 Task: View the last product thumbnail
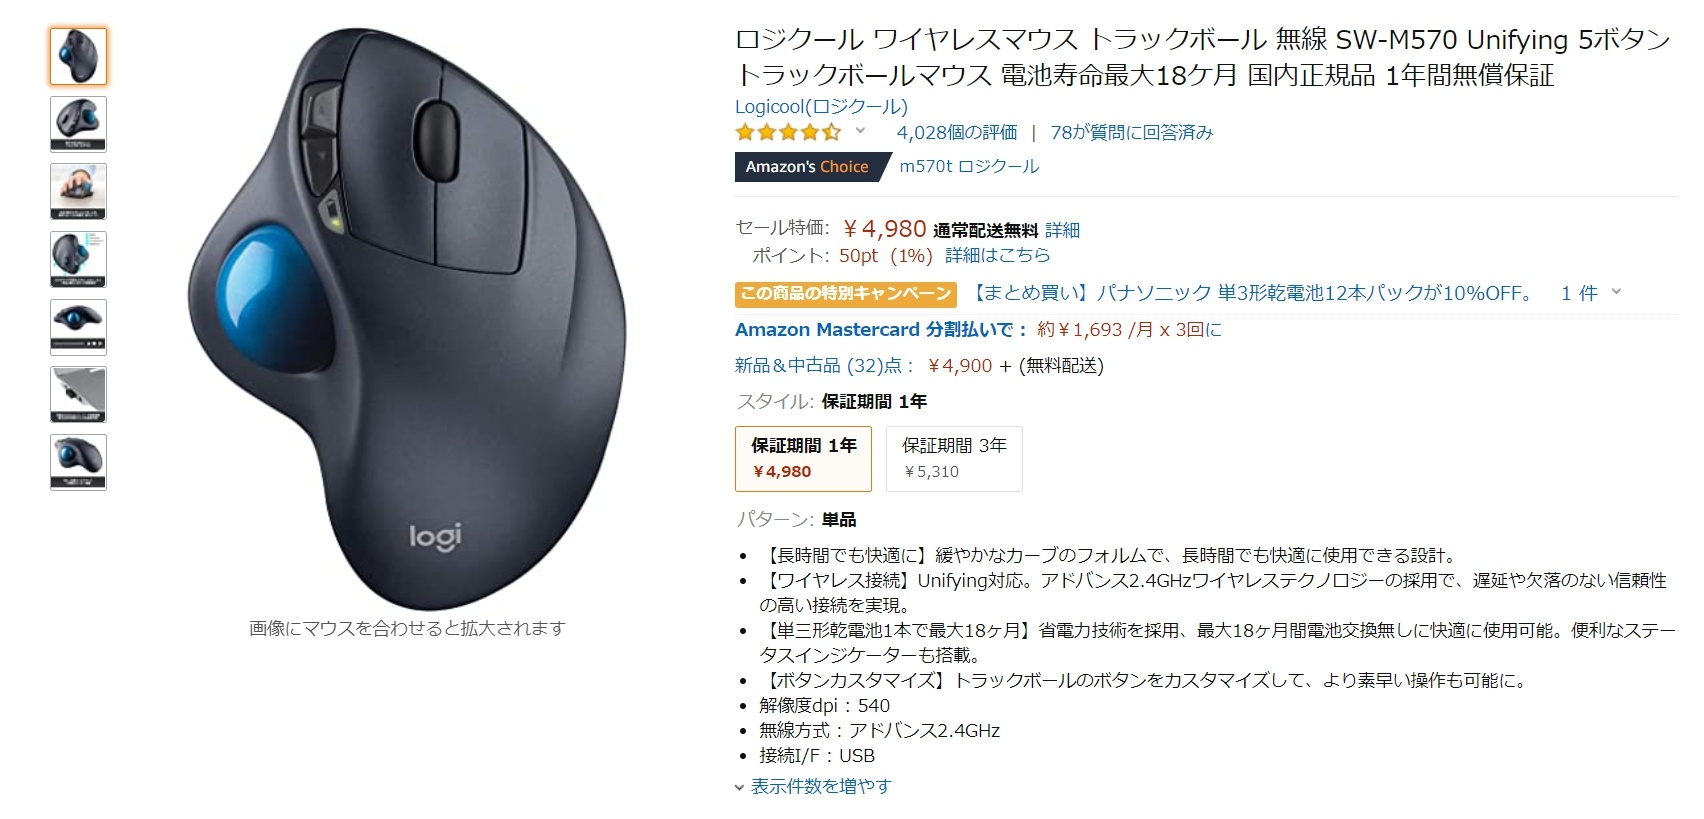78,462
